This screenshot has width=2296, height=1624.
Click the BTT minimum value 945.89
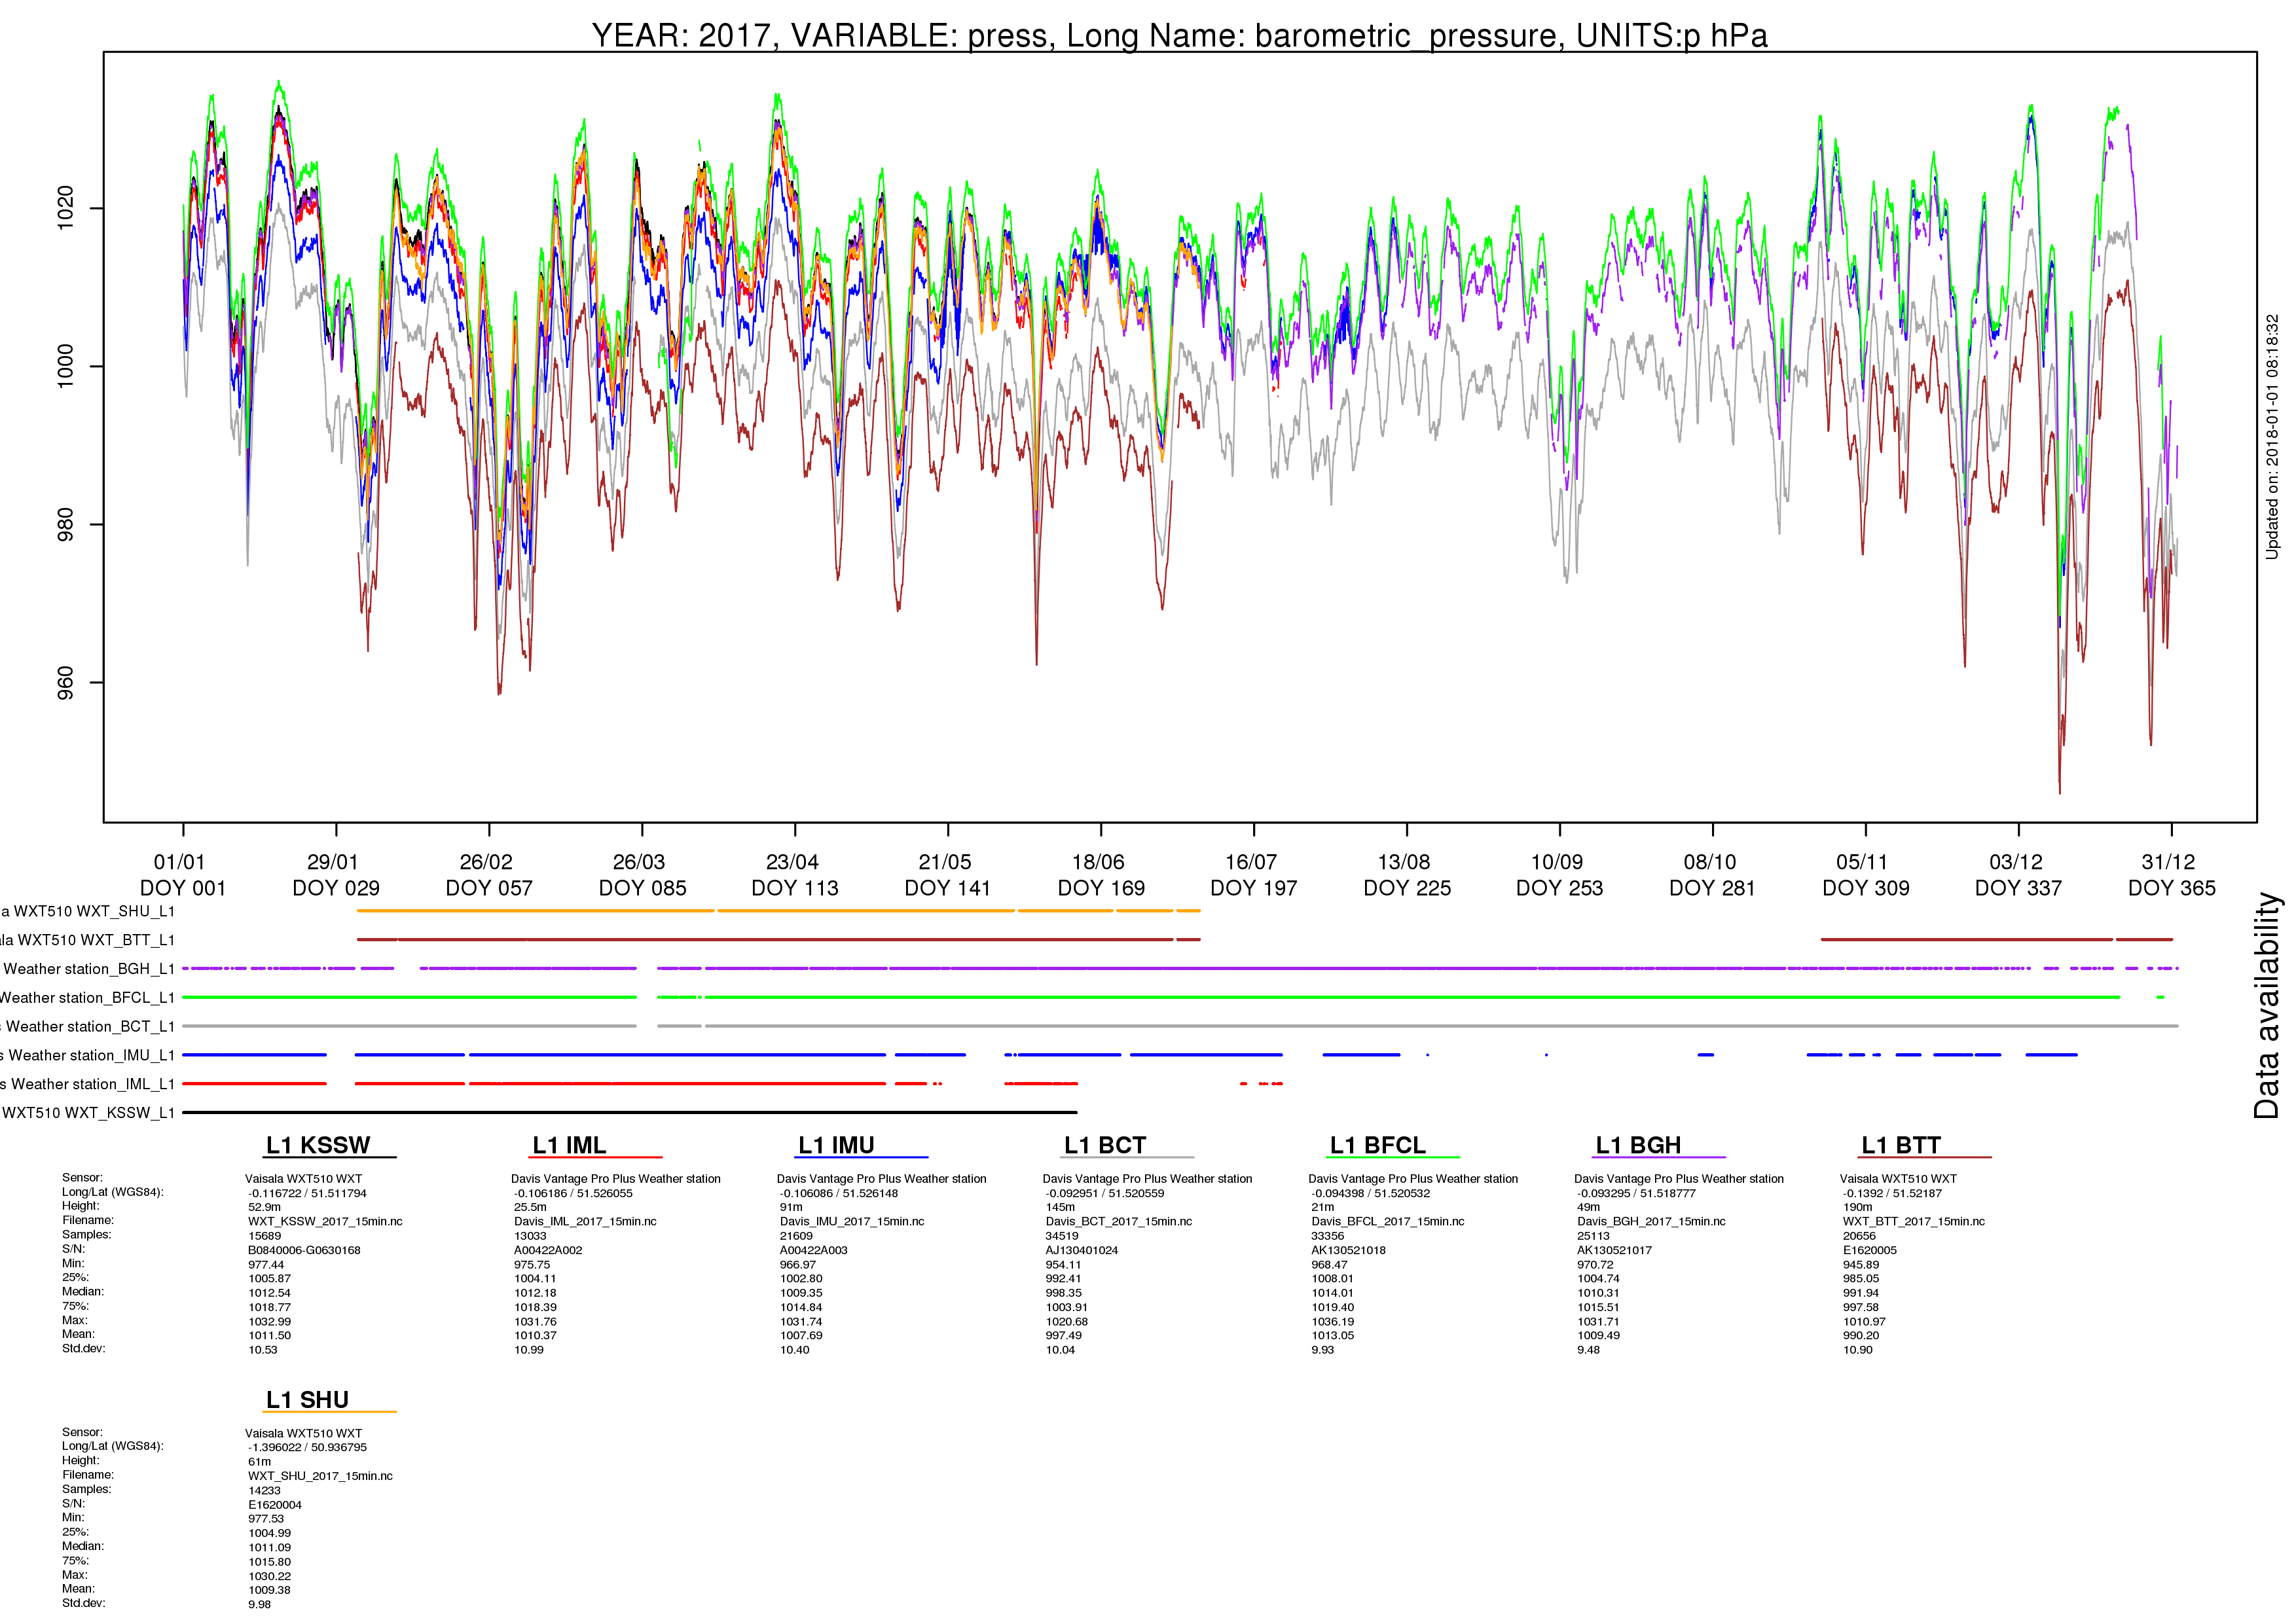(1861, 1266)
